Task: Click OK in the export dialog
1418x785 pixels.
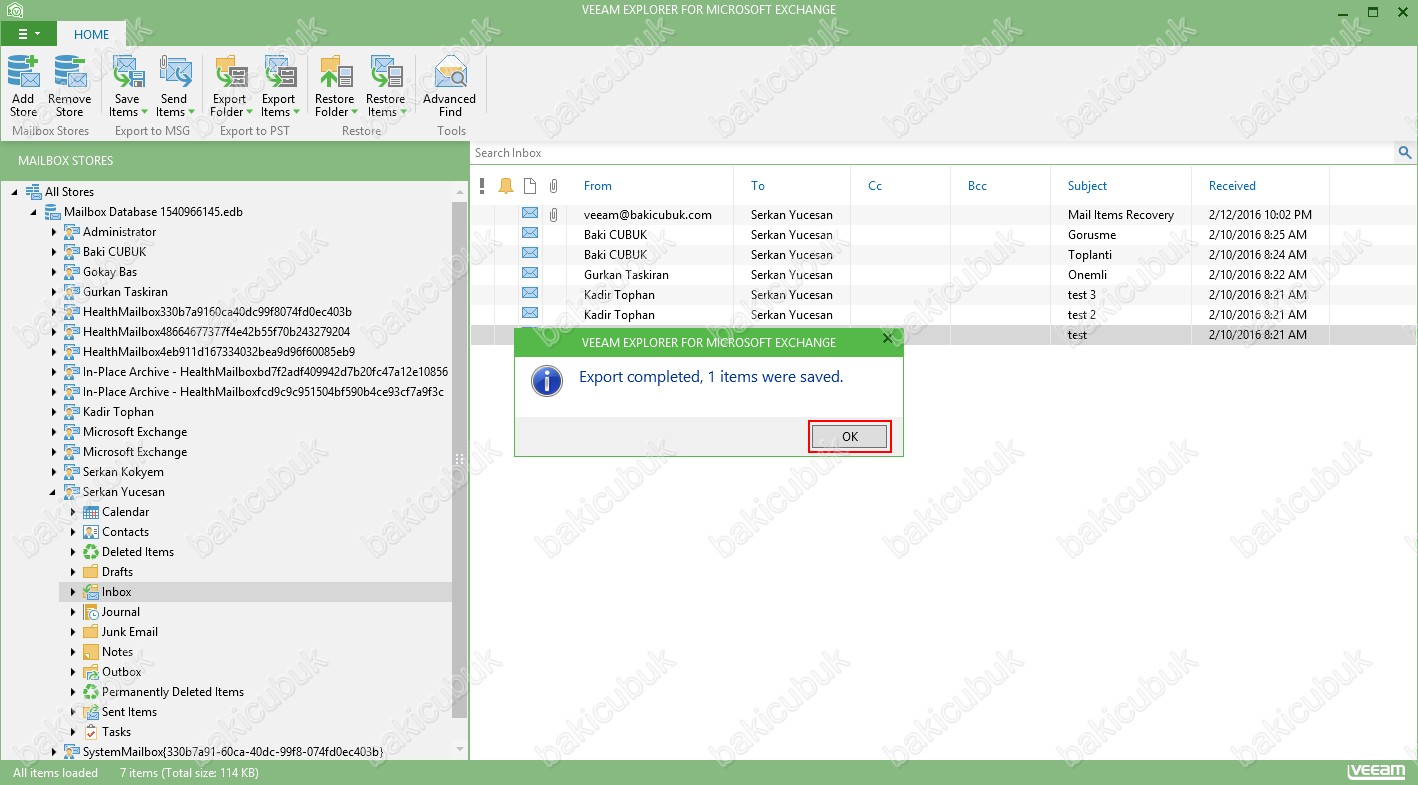Action: tap(850, 436)
